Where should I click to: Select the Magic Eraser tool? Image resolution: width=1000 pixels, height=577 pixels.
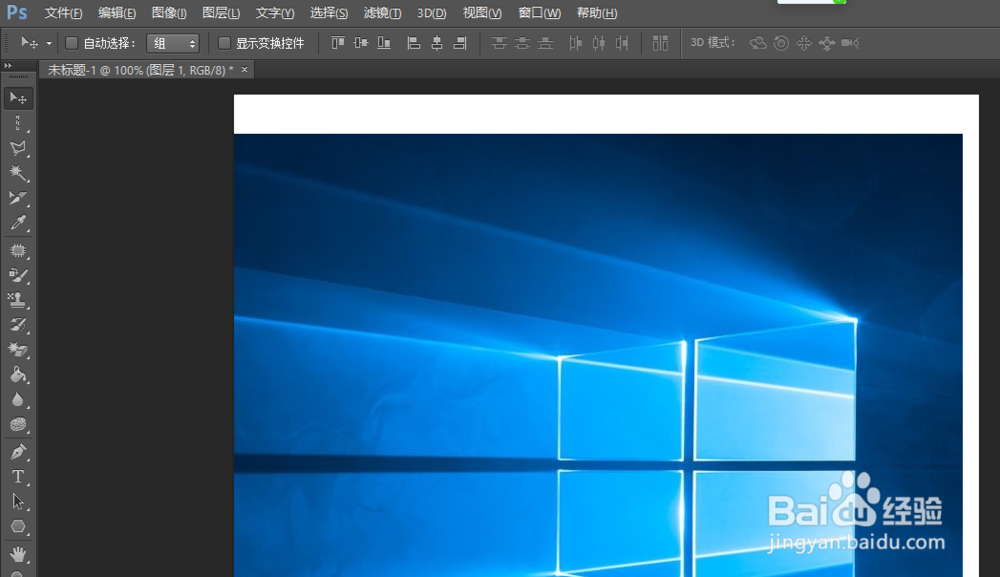18,349
